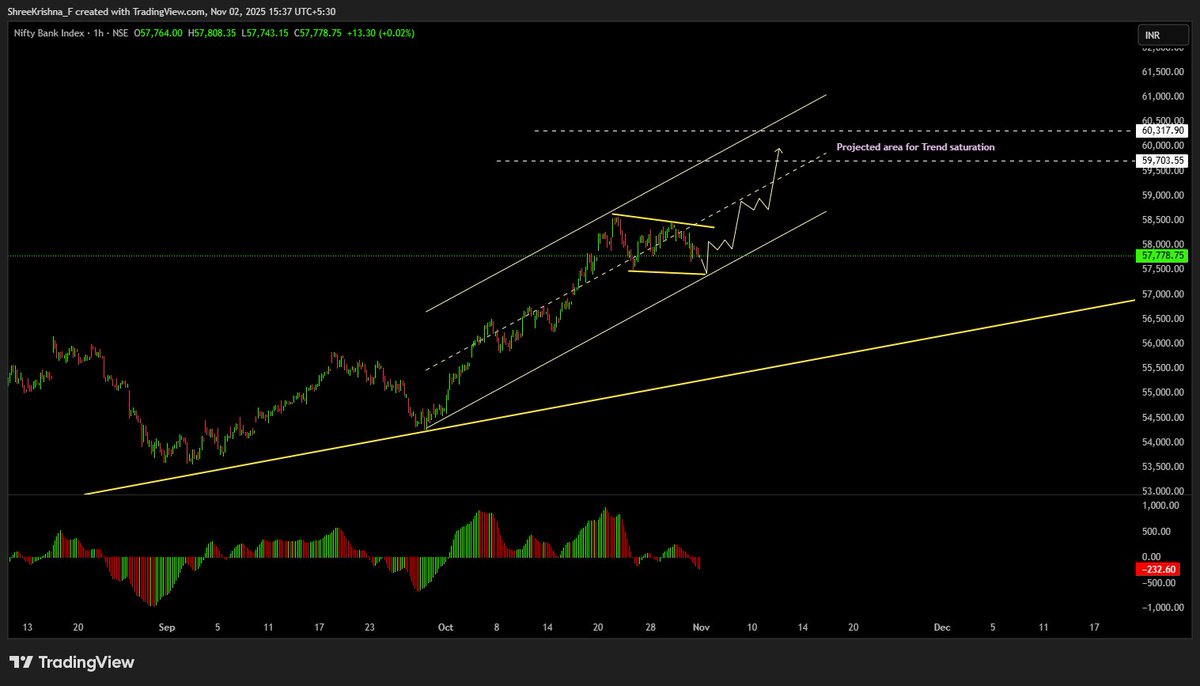Click the 61,500.00 price axis label

pos(1162,72)
